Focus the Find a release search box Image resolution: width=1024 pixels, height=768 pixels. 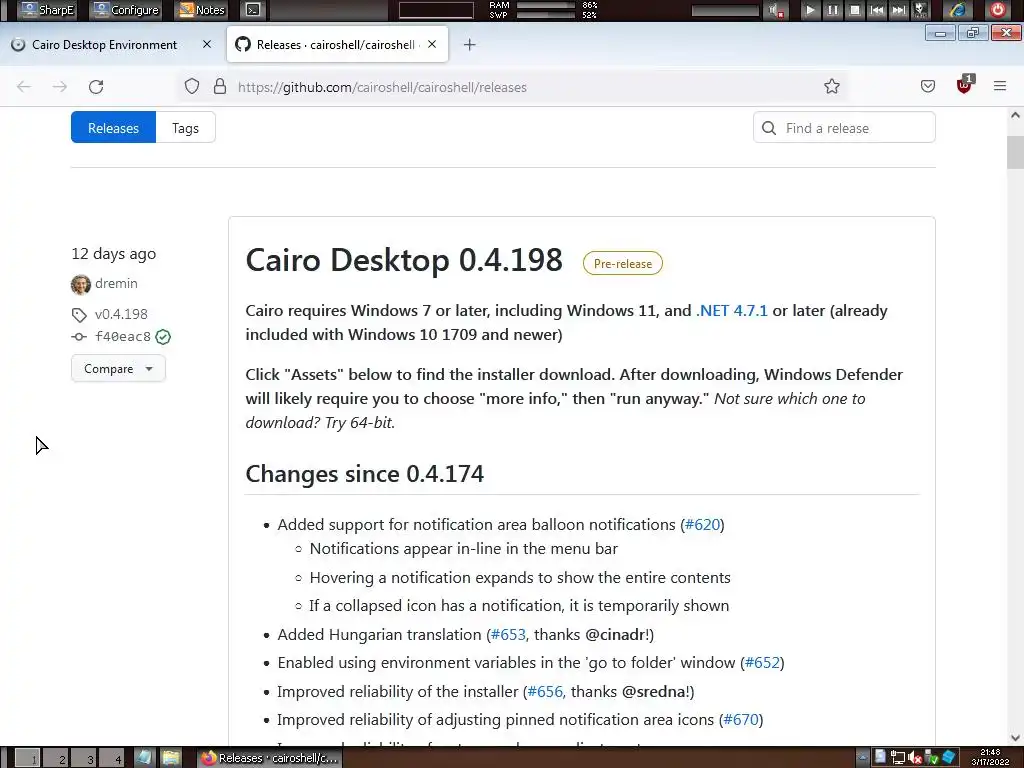844,128
